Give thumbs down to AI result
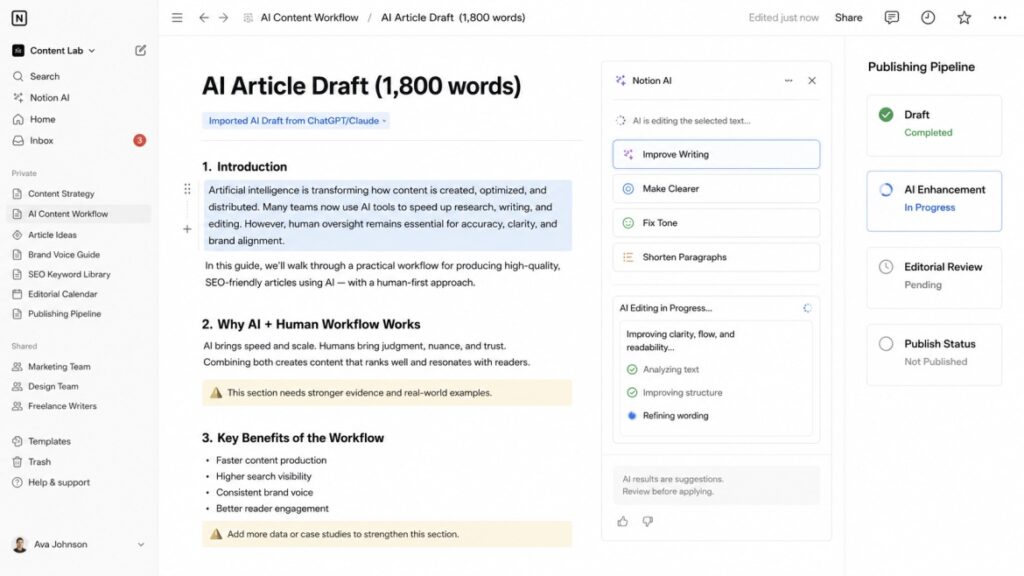 tap(647, 521)
